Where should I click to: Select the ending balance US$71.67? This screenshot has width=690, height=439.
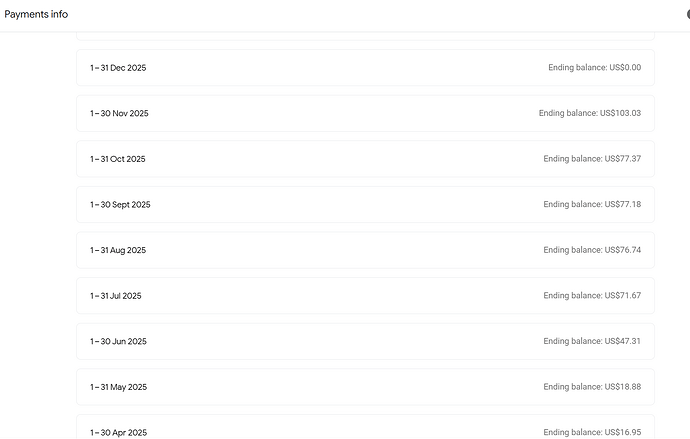(x=592, y=295)
